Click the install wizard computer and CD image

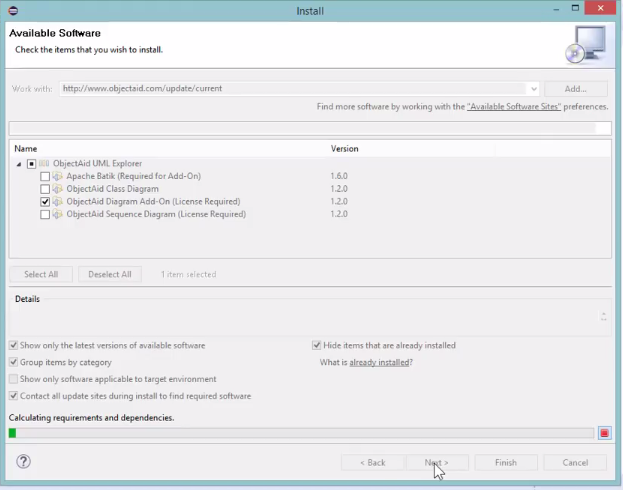click(x=586, y=45)
